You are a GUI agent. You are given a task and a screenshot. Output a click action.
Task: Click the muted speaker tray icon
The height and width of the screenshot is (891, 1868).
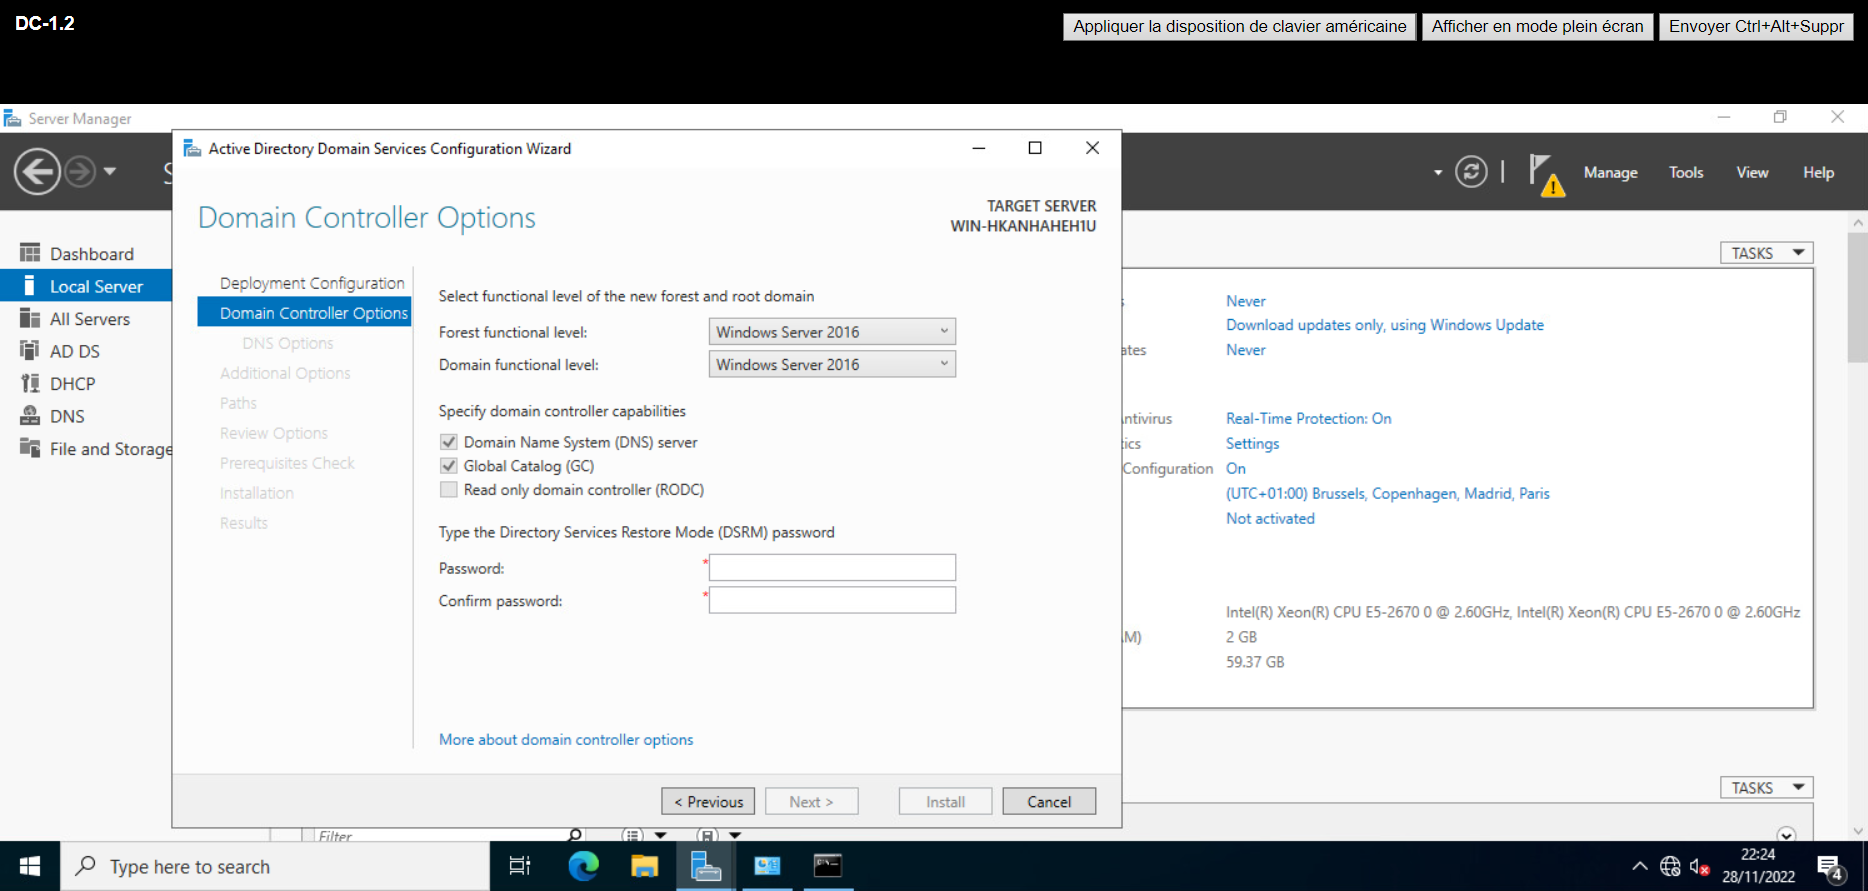pos(1699,867)
